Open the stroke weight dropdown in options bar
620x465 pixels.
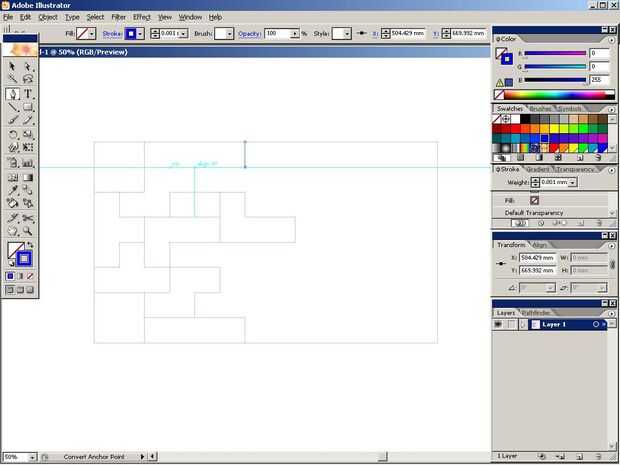(x=183, y=34)
